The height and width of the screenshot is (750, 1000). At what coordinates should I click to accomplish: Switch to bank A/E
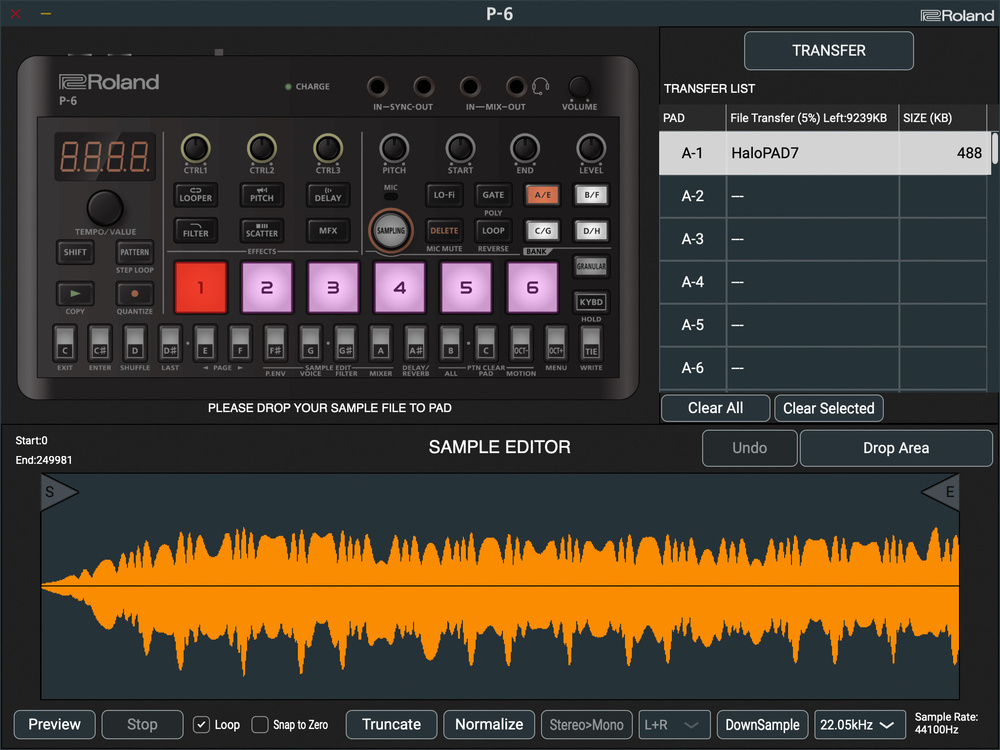point(542,195)
